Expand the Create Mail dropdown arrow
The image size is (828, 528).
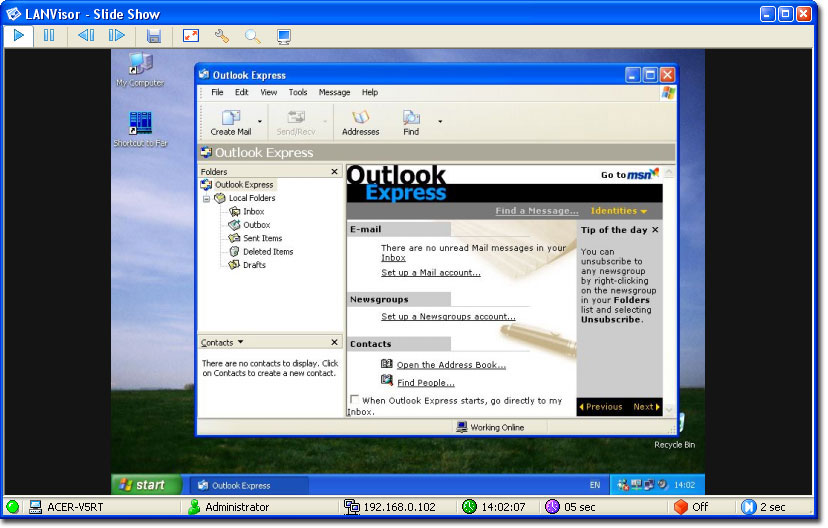tap(259, 121)
